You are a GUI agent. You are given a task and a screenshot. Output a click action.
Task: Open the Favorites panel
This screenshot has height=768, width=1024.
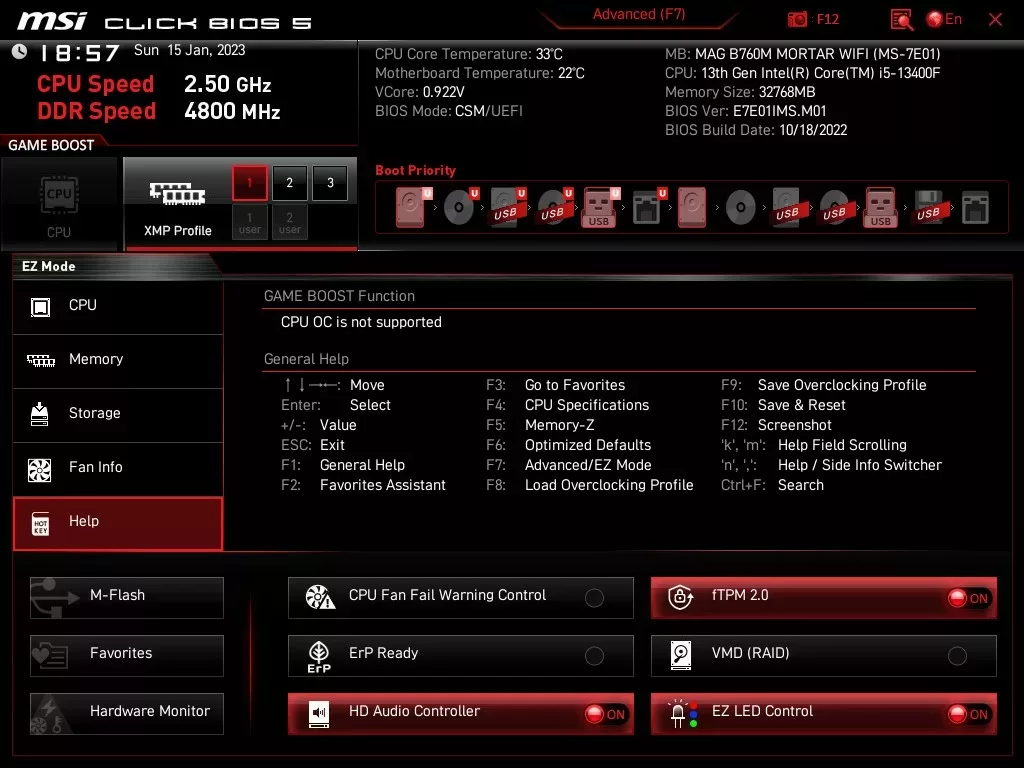(x=126, y=655)
